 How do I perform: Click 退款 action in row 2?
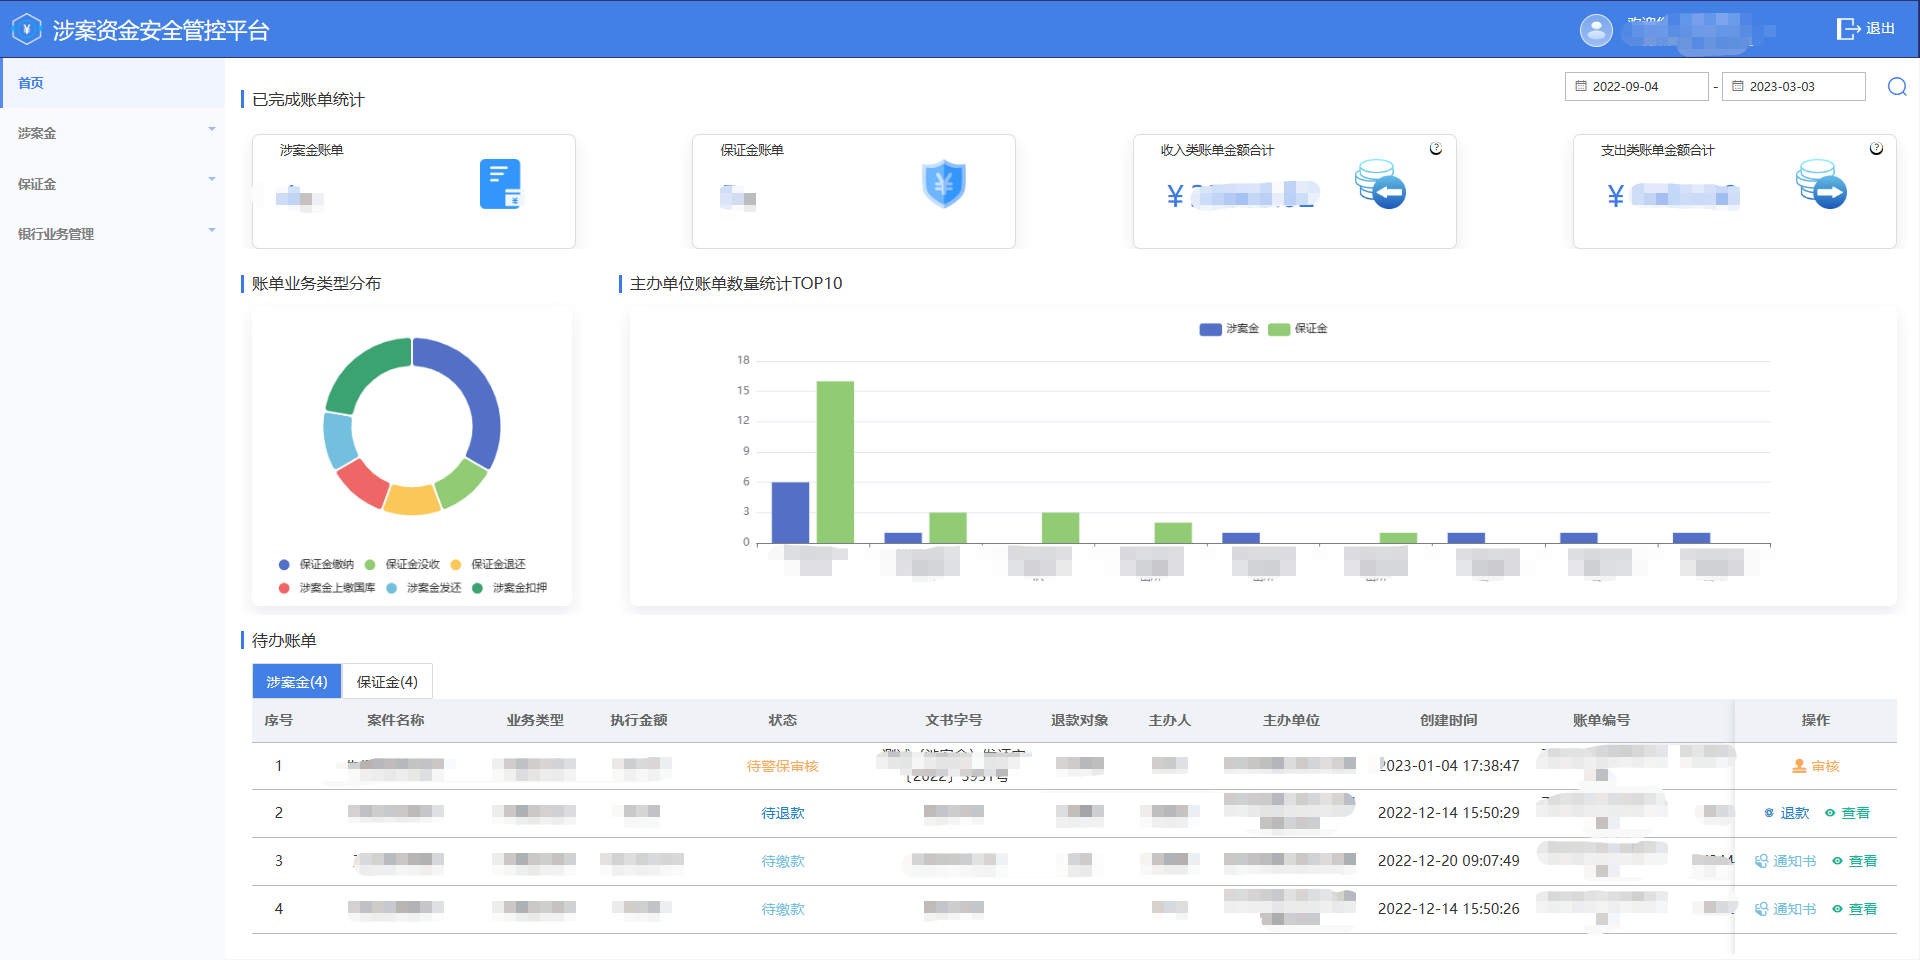pyautogui.click(x=1786, y=813)
